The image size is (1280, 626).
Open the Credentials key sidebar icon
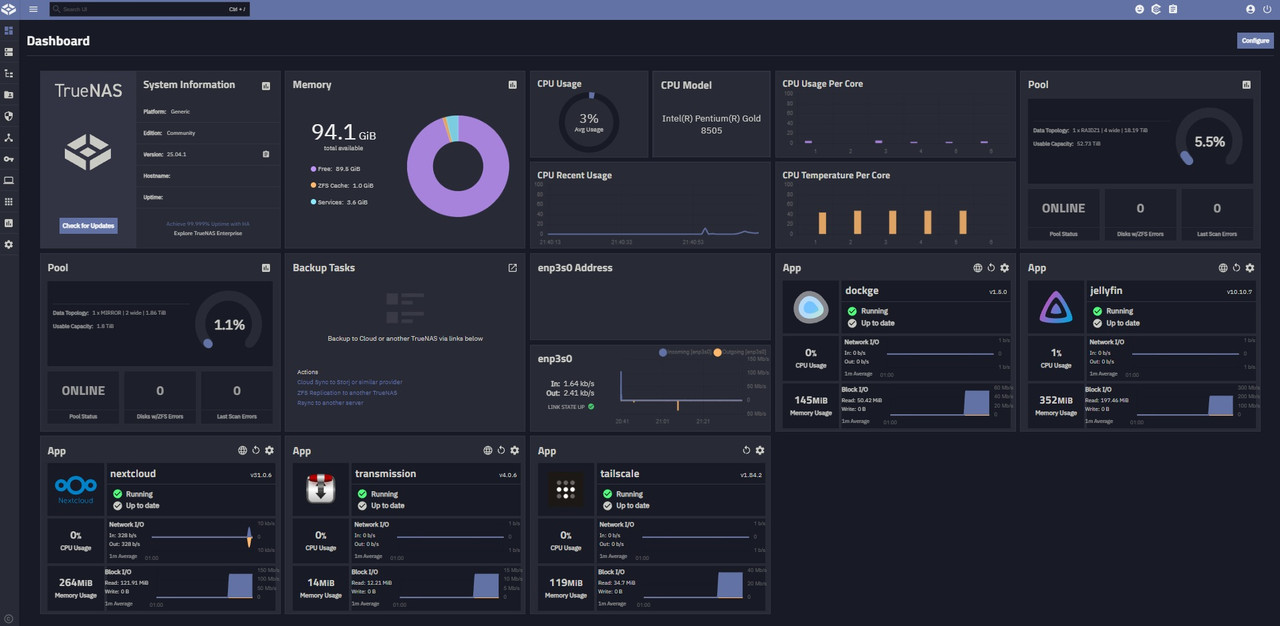(x=9, y=159)
